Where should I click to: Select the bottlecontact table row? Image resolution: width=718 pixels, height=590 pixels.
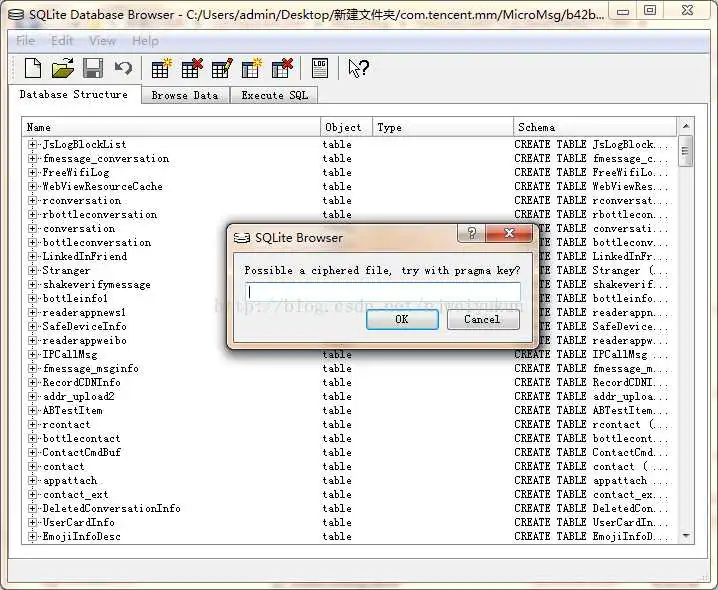(82, 438)
